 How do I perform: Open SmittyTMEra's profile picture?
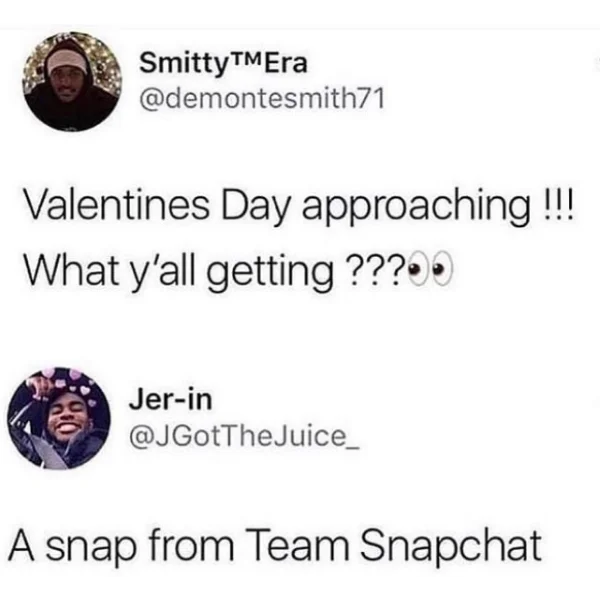[x=72, y=82]
